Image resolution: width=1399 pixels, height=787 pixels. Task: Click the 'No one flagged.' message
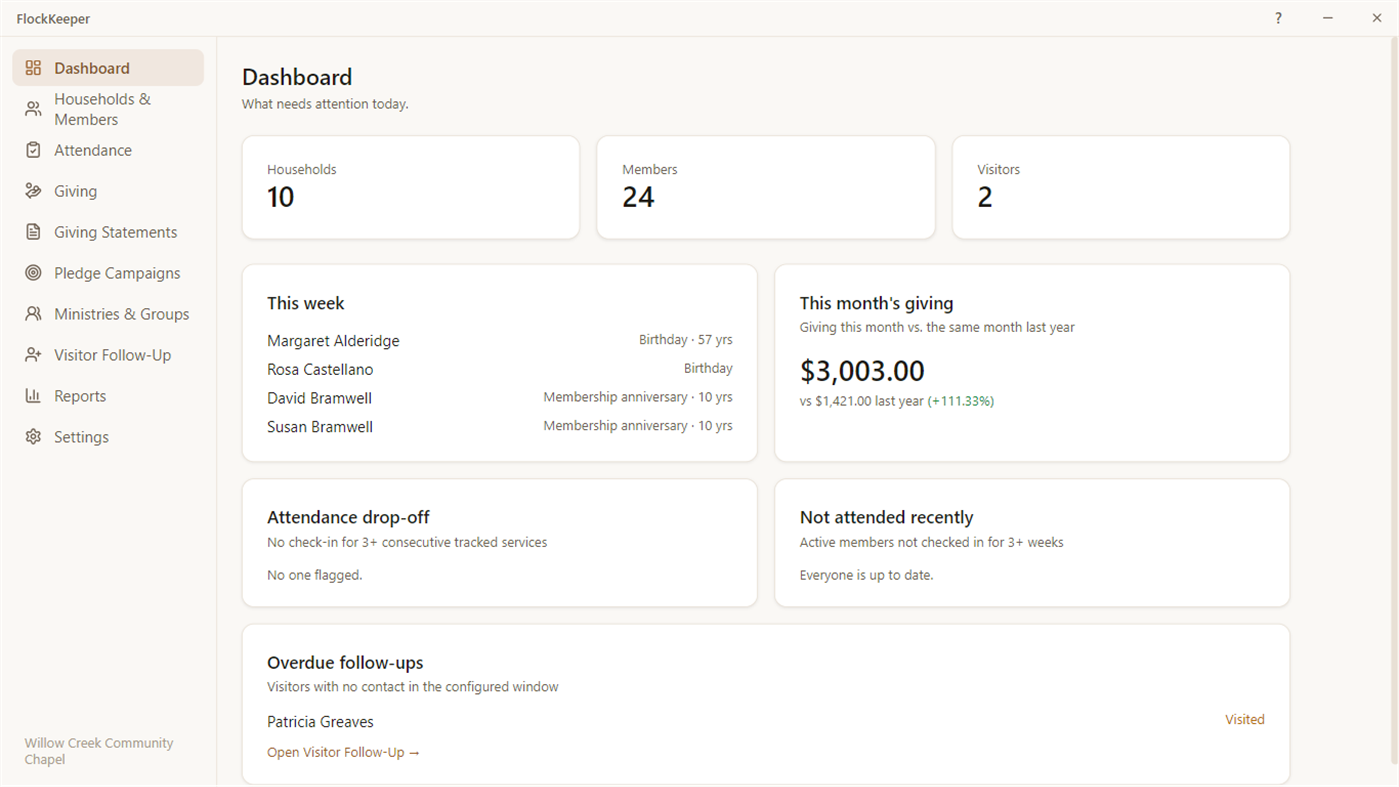[314, 575]
